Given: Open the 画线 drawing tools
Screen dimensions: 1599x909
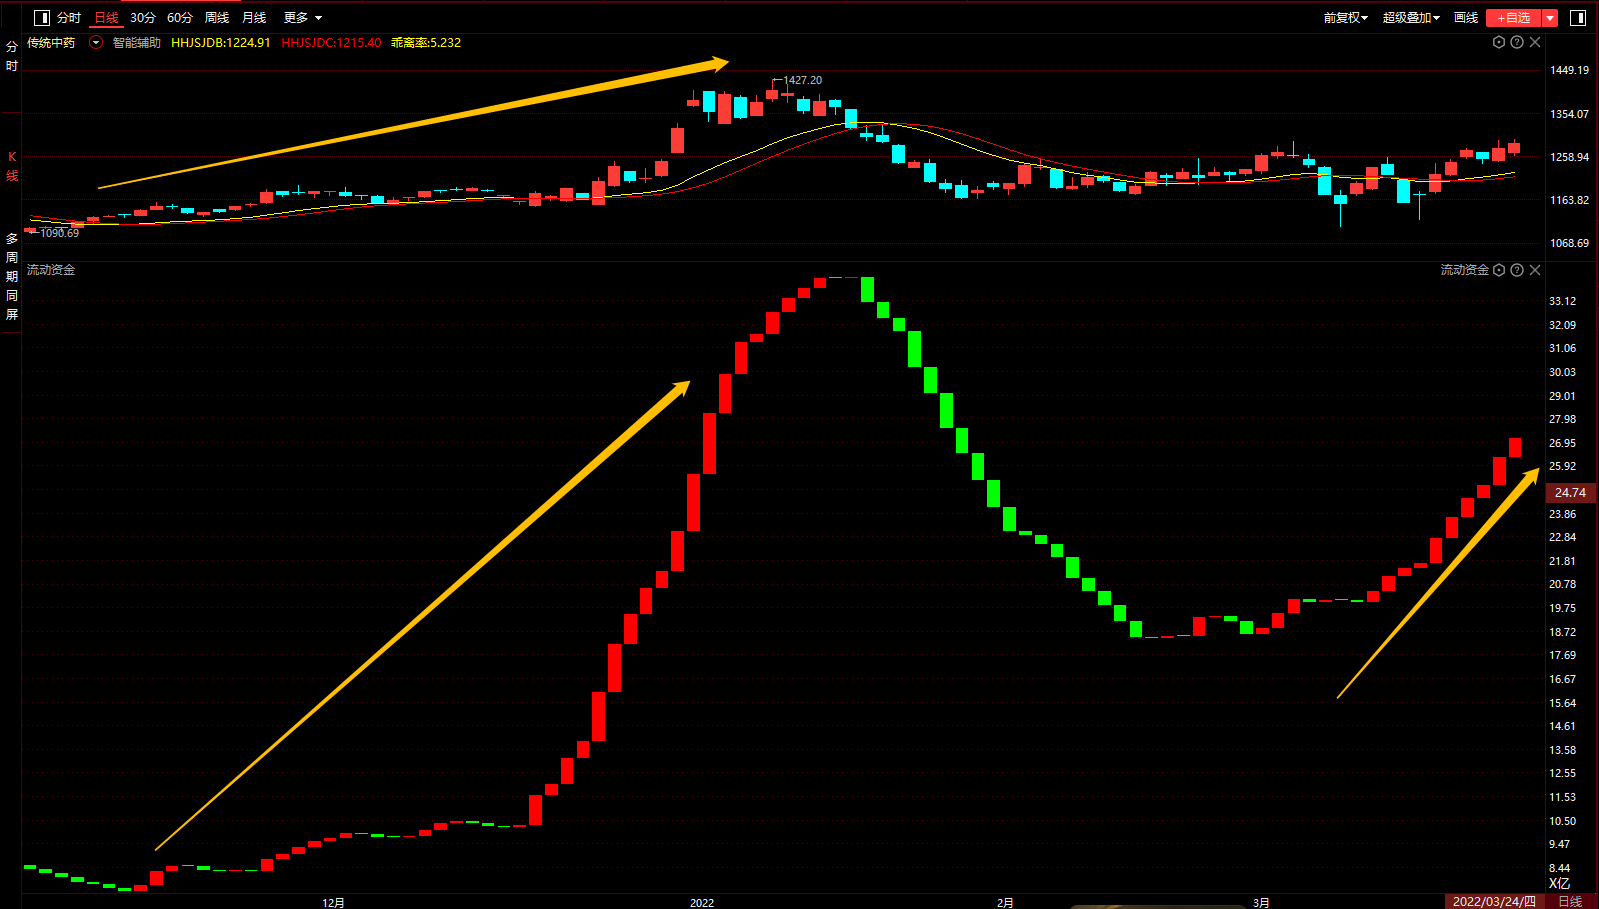Looking at the screenshot, I should tap(1466, 18).
